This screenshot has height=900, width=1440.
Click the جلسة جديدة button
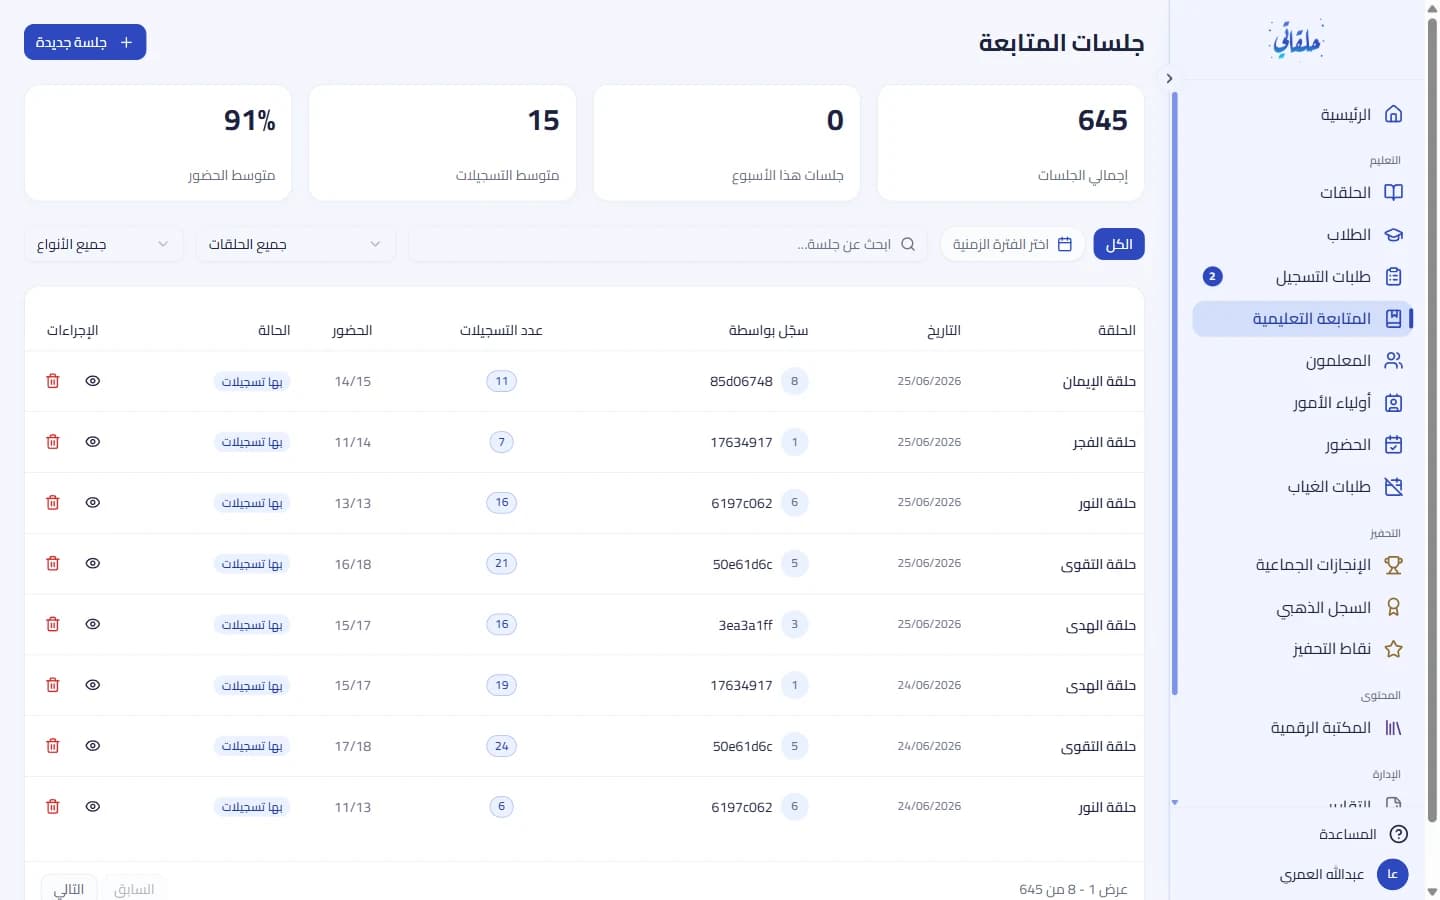pos(85,42)
